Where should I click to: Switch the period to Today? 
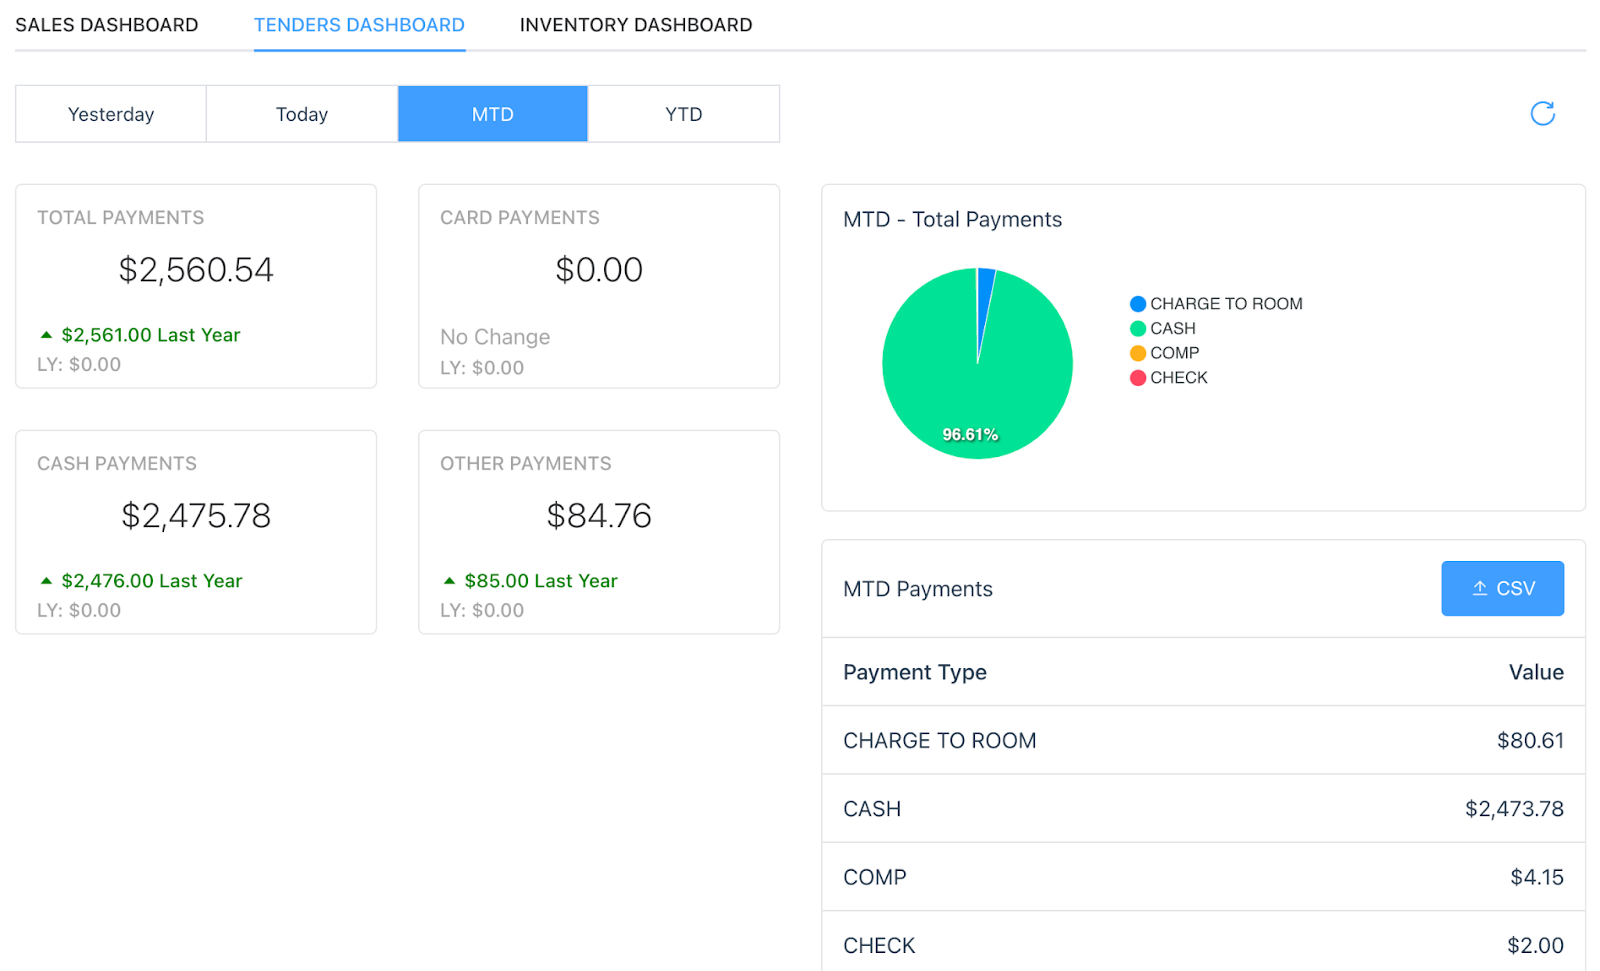(302, 114)
